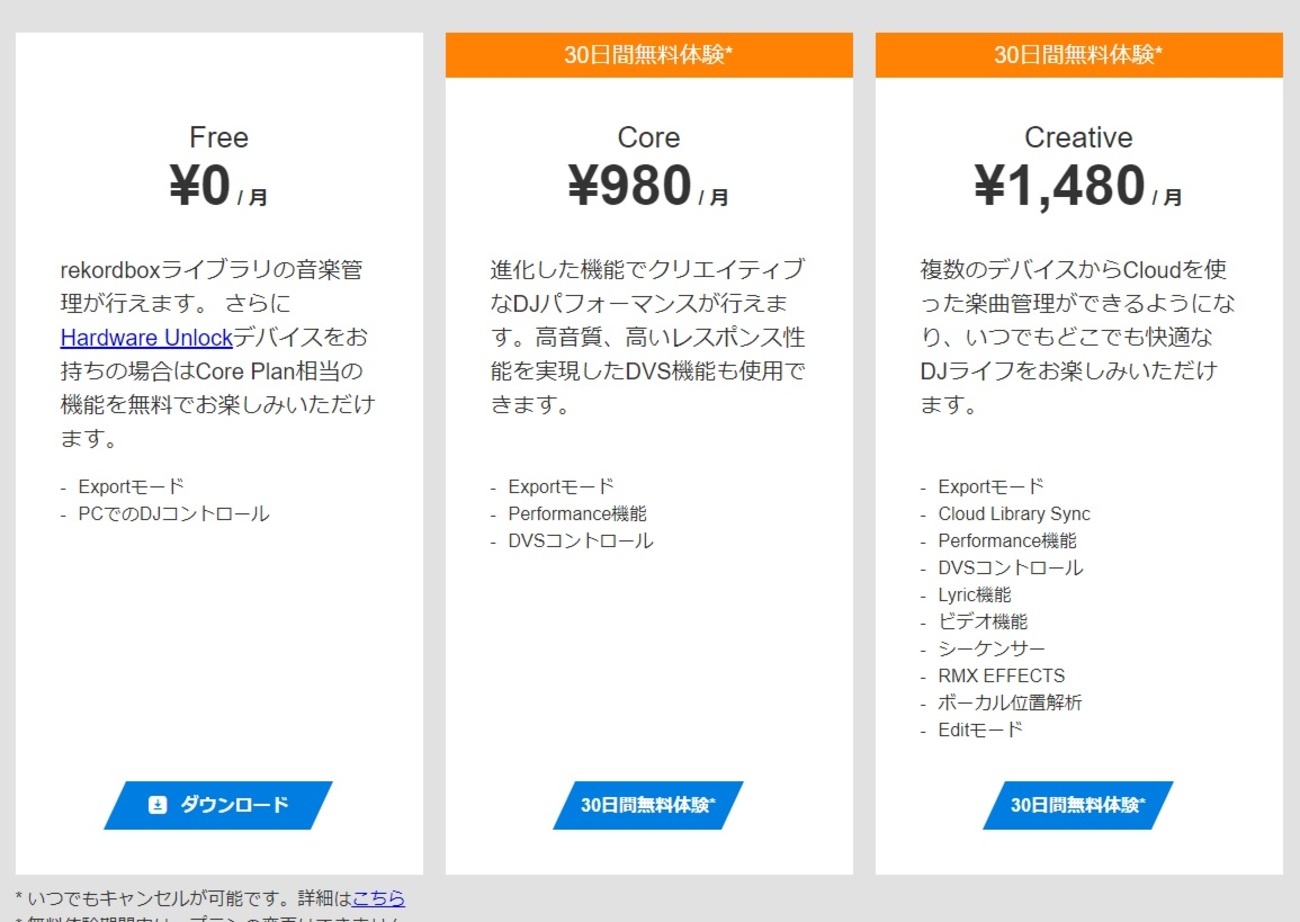Screen dimensions: 1300x922
Task: Click the ¥0 monthly price
Action: (x=219, y=187)
